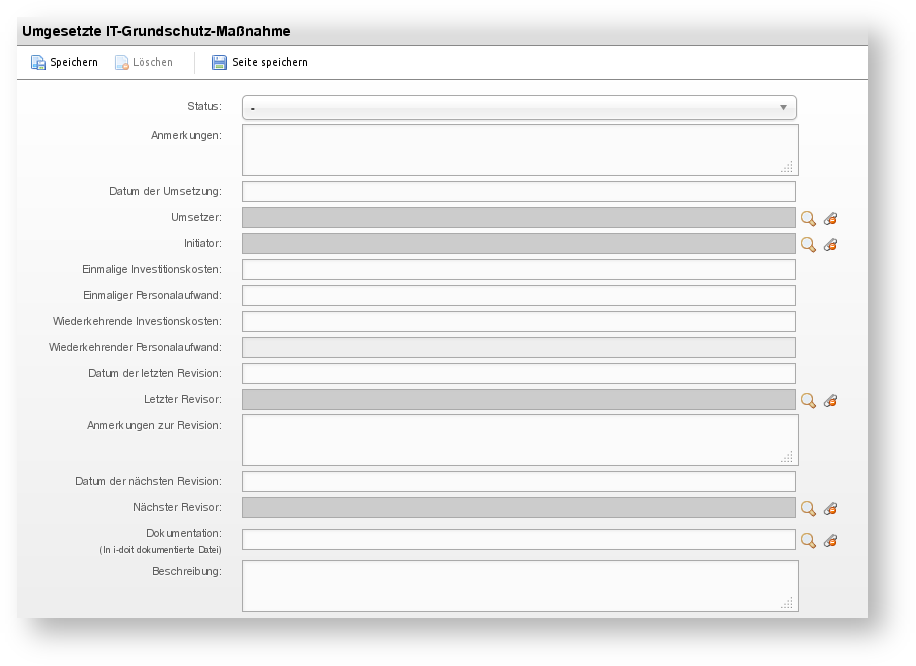
Task: Click Seite speichern in toolbar
Action: tap(259, 62)
